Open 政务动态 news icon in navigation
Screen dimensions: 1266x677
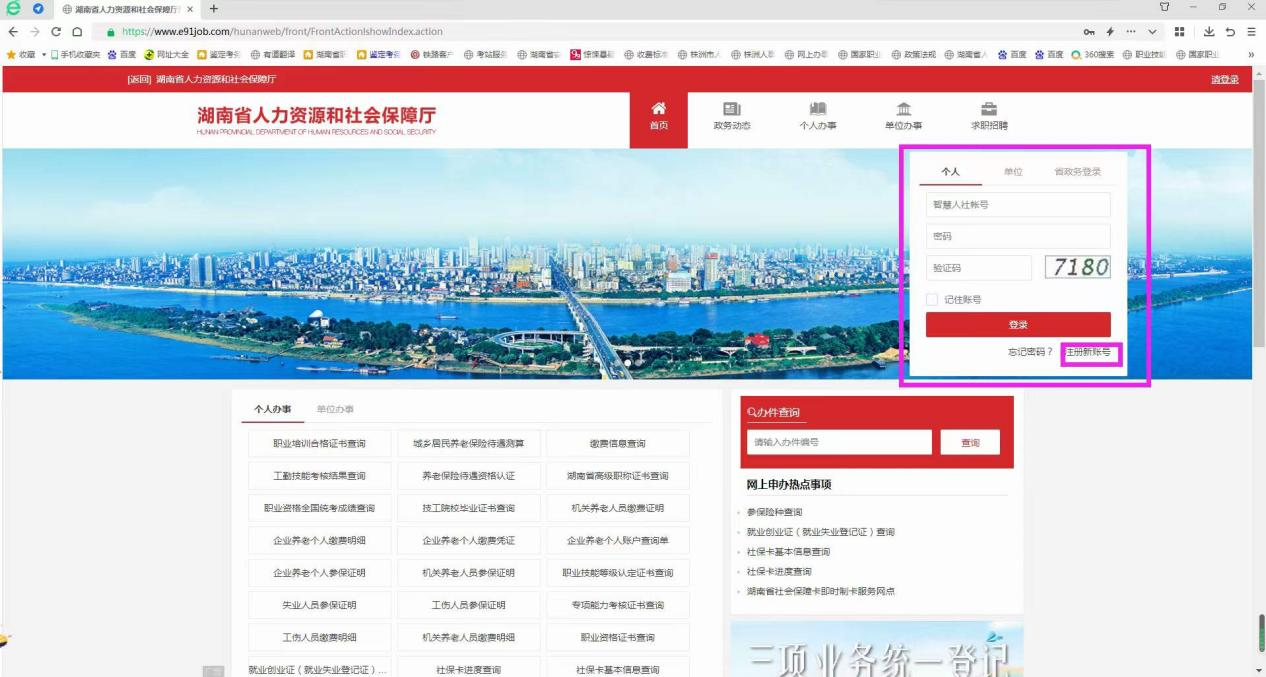coord(731,109)
